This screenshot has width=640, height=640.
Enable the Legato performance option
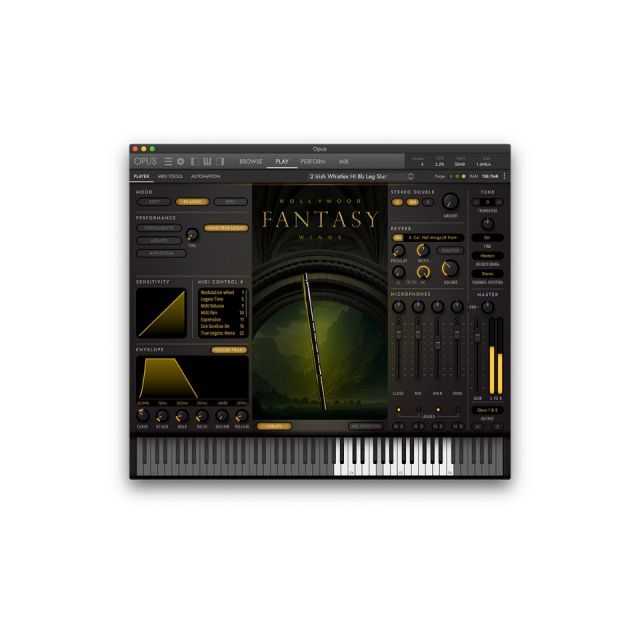point(159,241)
